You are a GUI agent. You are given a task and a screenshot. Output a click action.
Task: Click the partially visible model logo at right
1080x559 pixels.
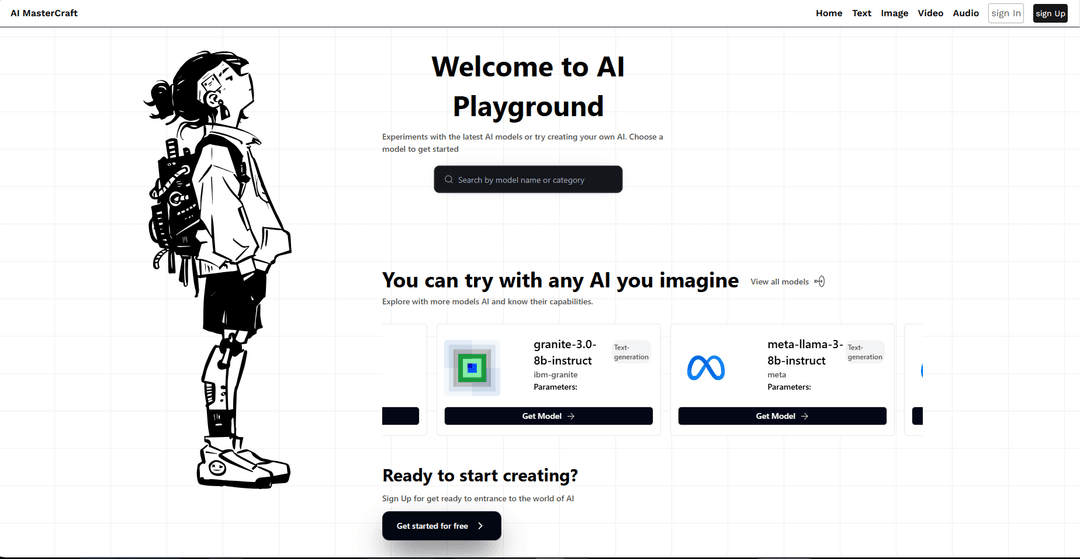(919, 370)
